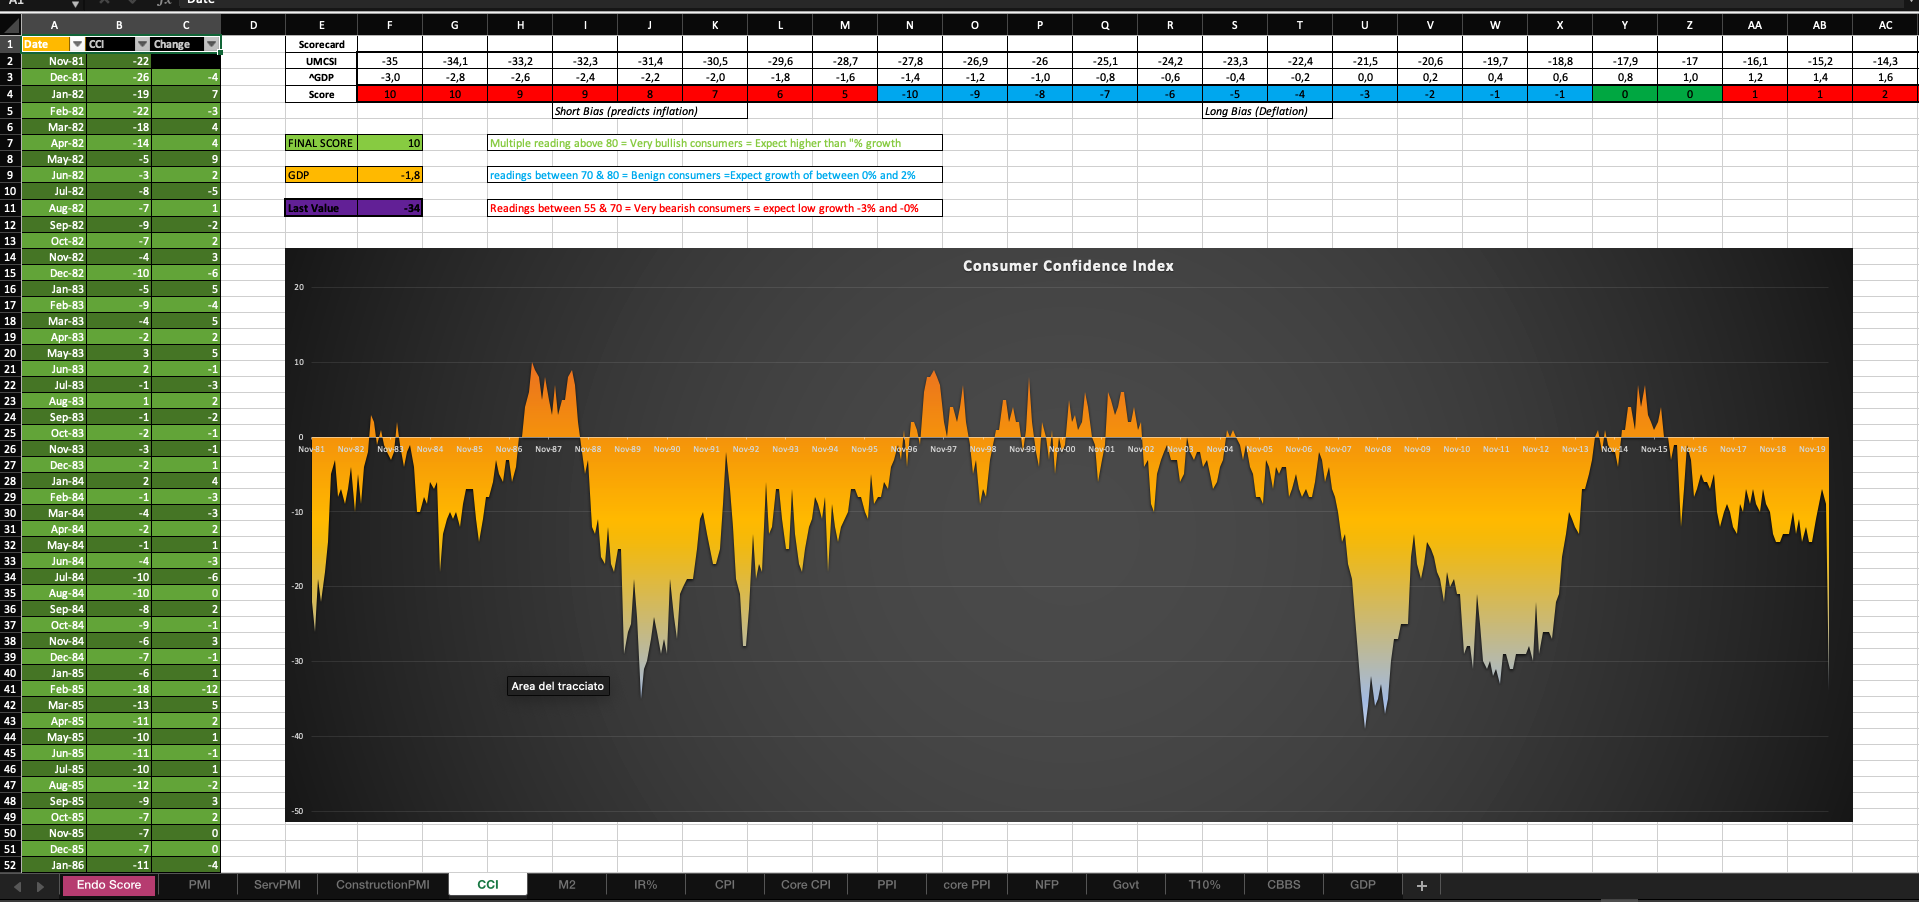Select column D header
This screenshot has width=1919, height=902.
click(253, 25)
